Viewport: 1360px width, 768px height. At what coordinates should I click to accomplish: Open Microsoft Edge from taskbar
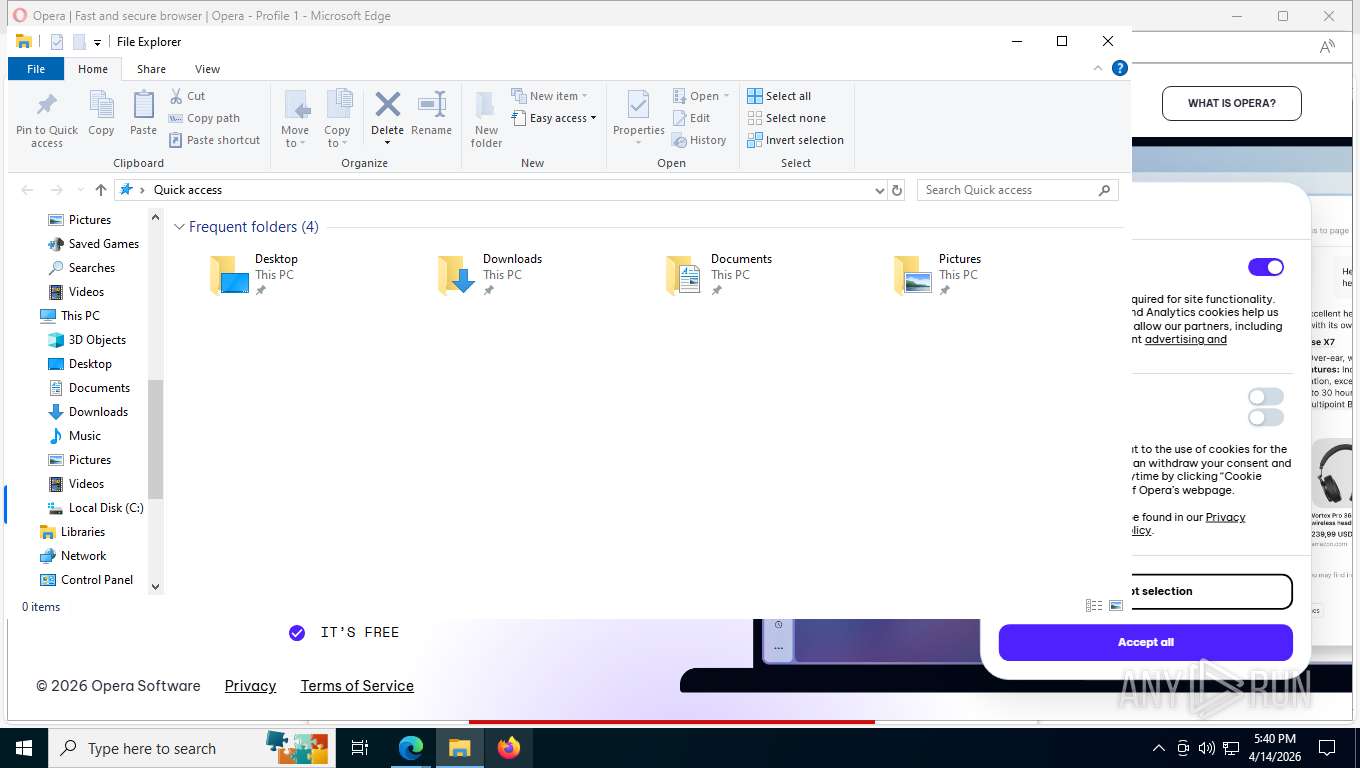[411, 748]
